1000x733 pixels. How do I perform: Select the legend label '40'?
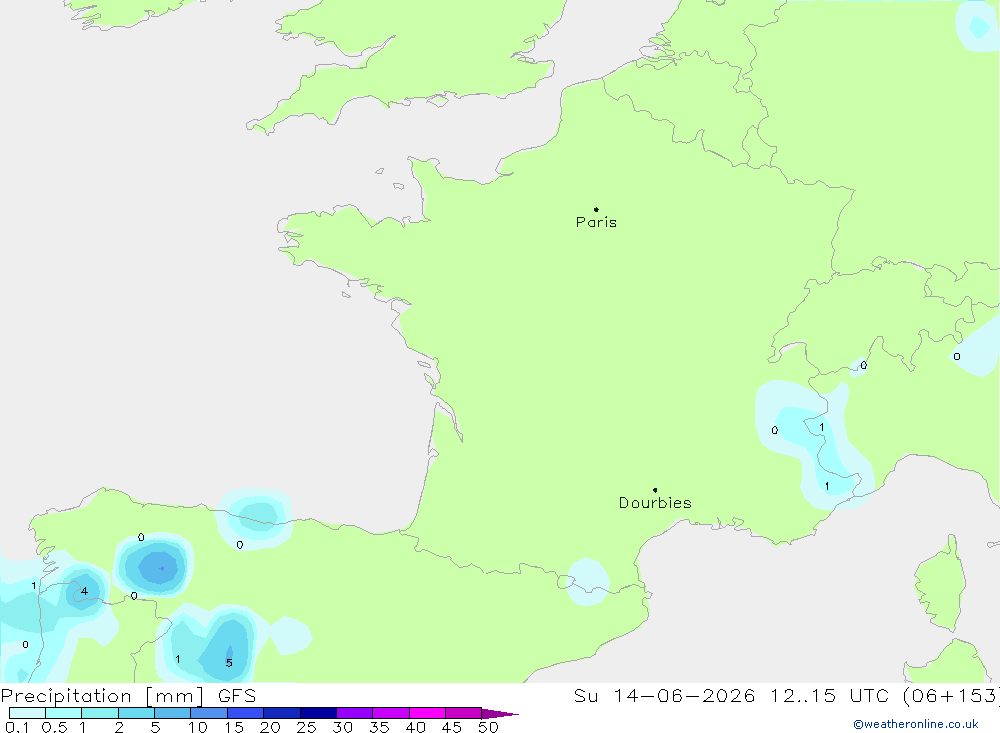[x=416, y=727]
